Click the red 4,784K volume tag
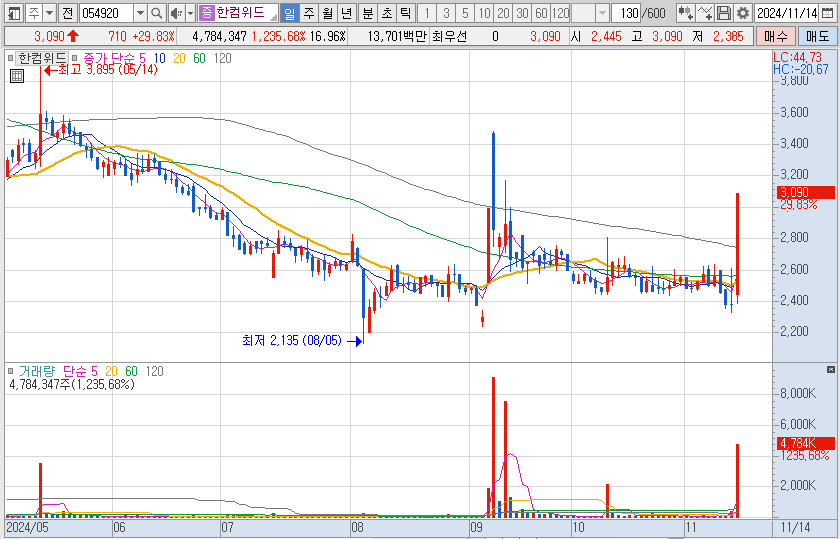Image resolution: width=840 pixels, height=539 pixels. 805,443
